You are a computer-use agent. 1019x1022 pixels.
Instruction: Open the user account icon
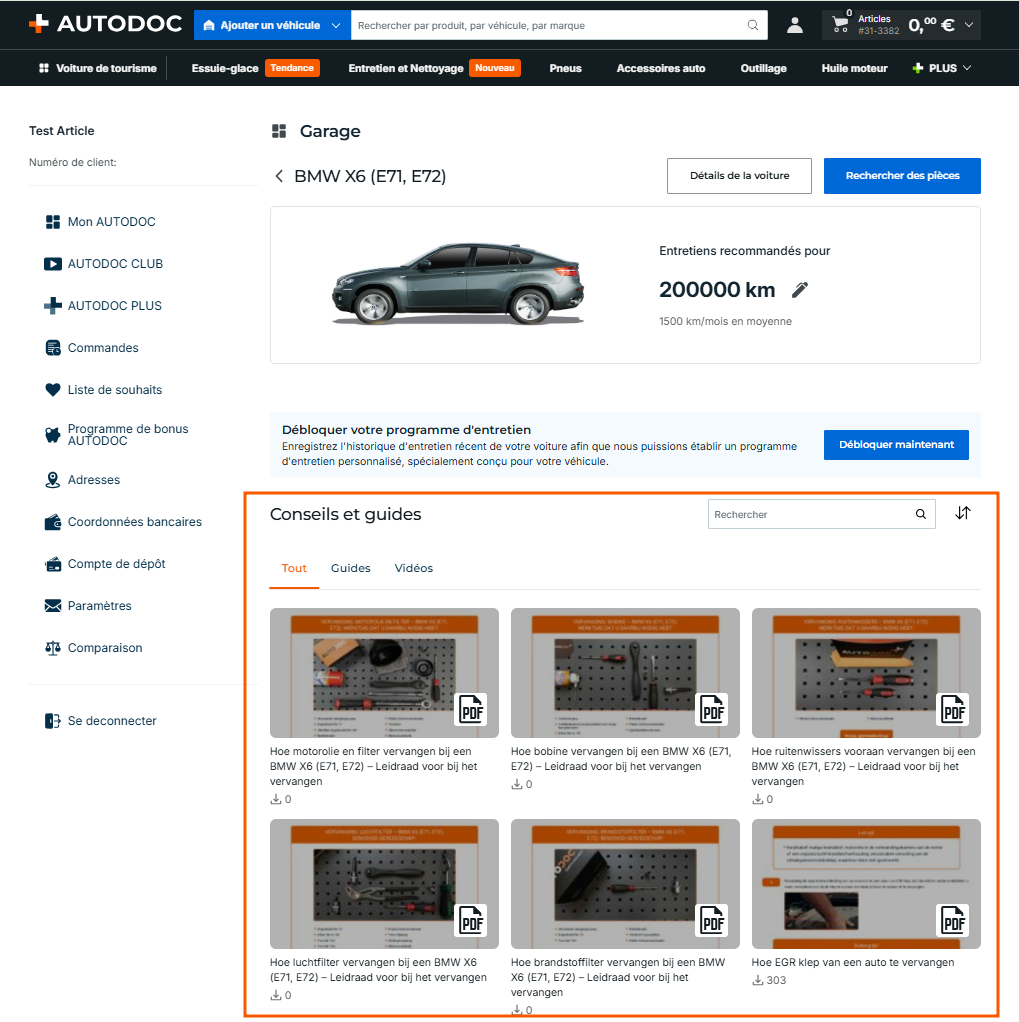click(794, 25)
